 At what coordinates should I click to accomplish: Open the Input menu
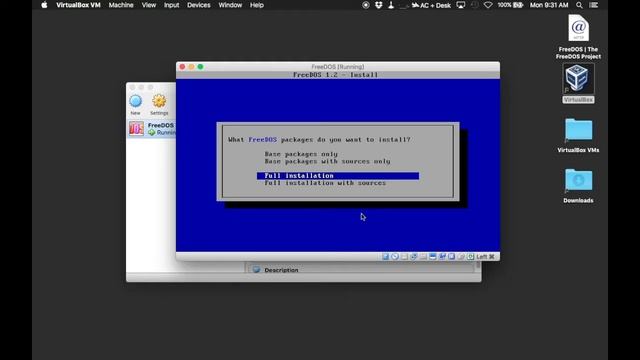[171, 5]
